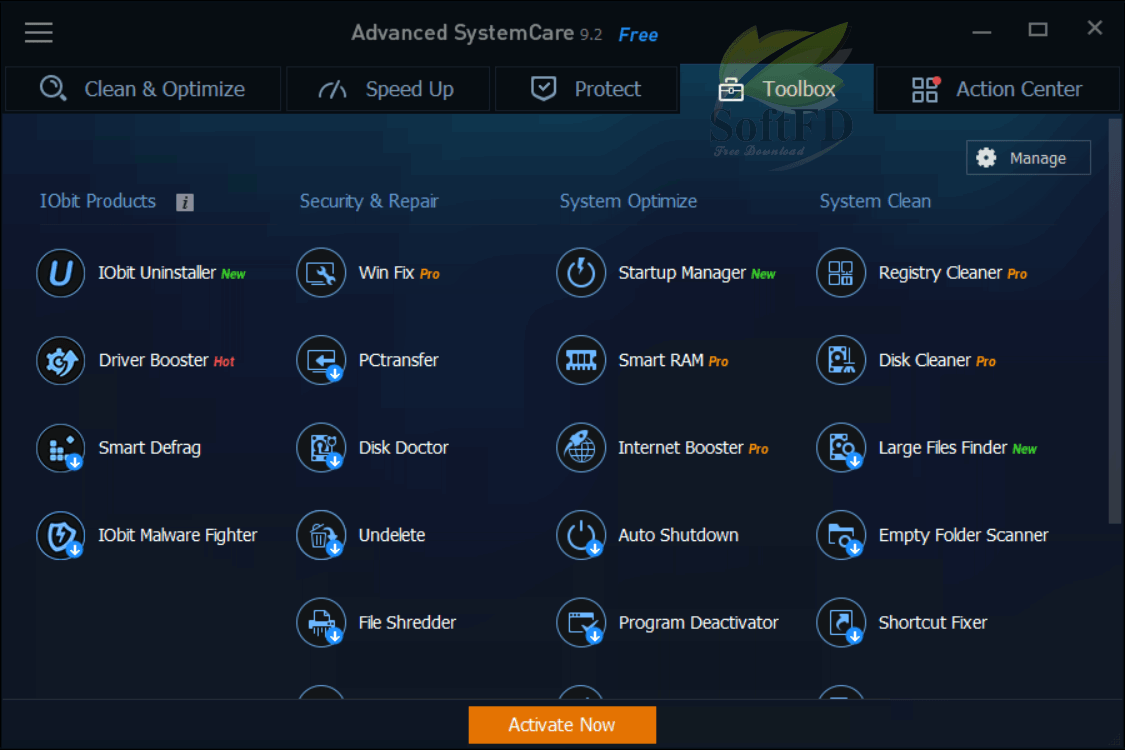Open the IObit Malware Fighter shield icon
The width and height of the screenshot is (1125, 750).
(x=61, y=535)
